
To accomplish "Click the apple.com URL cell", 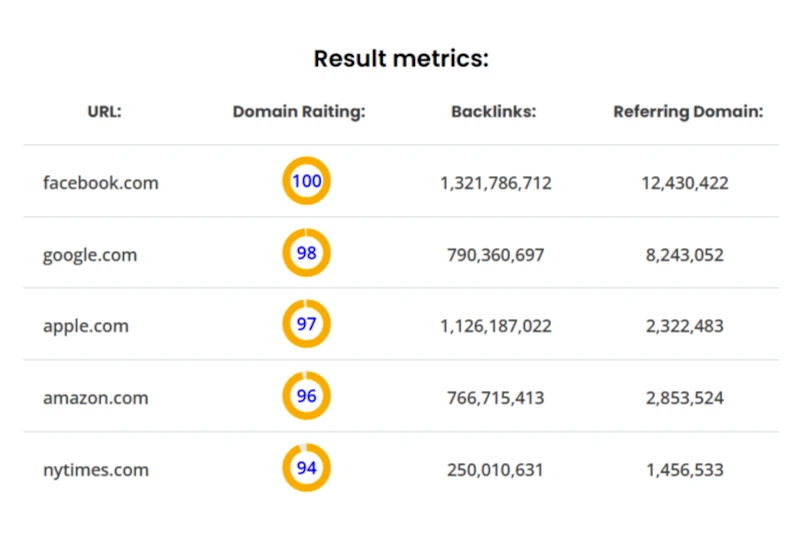I will coord(86,326).
